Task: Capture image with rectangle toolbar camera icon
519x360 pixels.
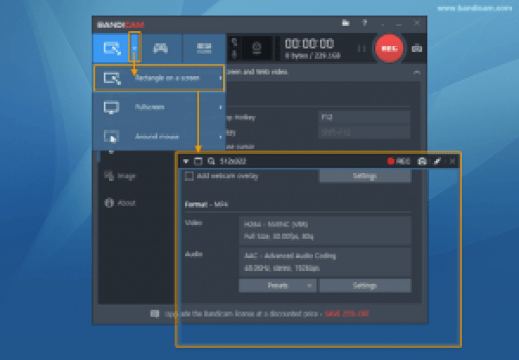Action: point(422,161)
